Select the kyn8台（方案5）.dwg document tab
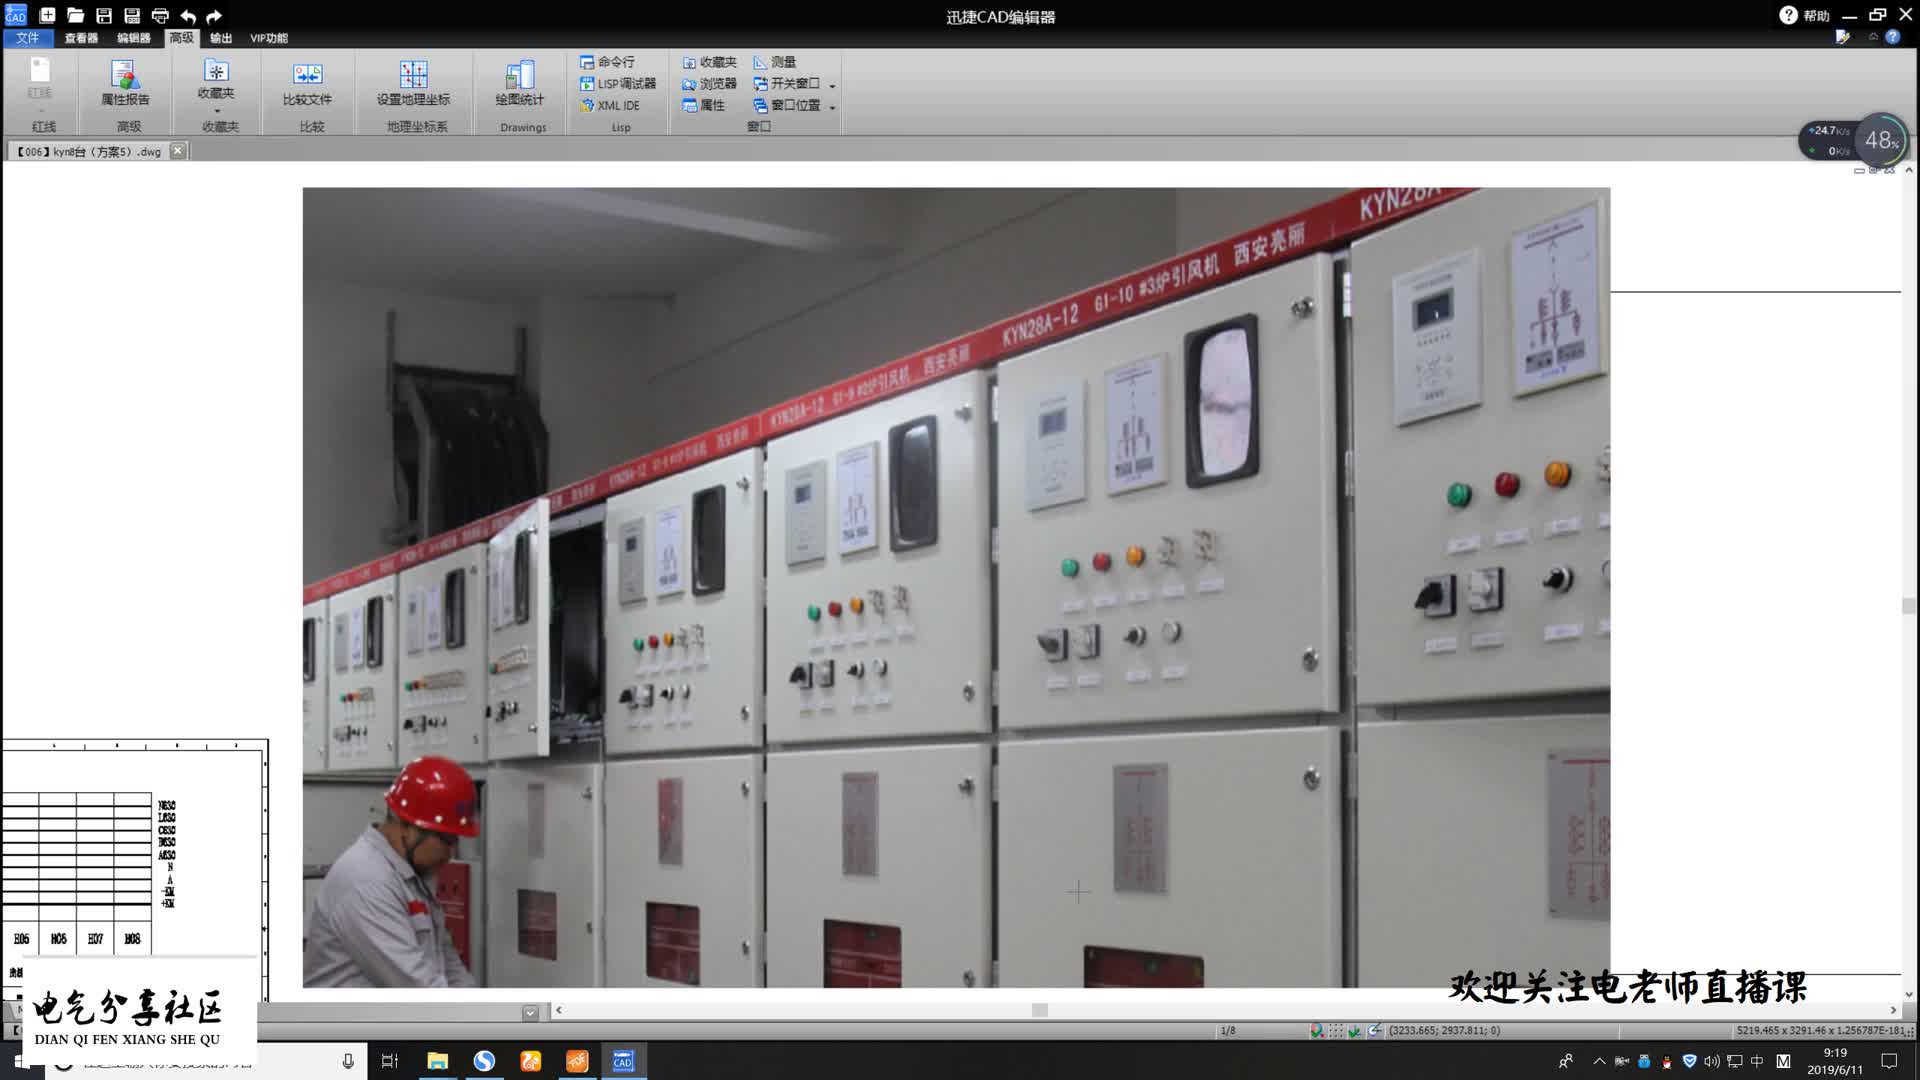 point(89,152)
